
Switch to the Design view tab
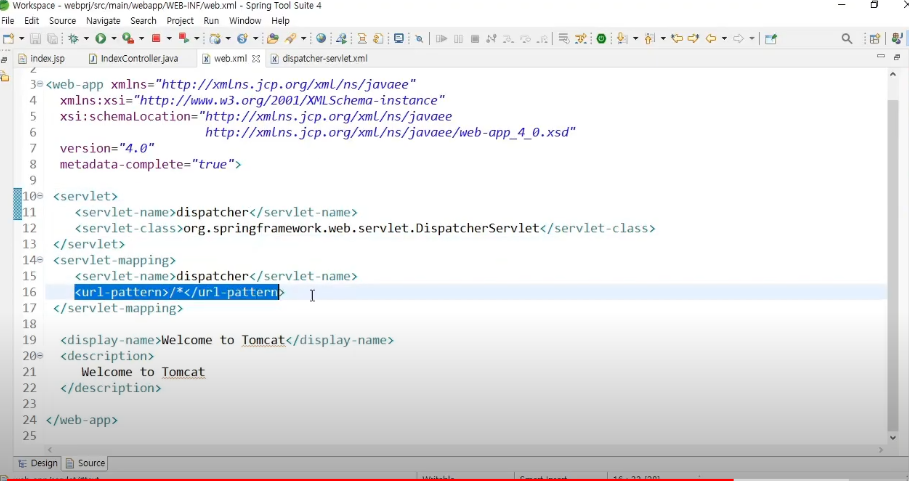pos(38,463)
